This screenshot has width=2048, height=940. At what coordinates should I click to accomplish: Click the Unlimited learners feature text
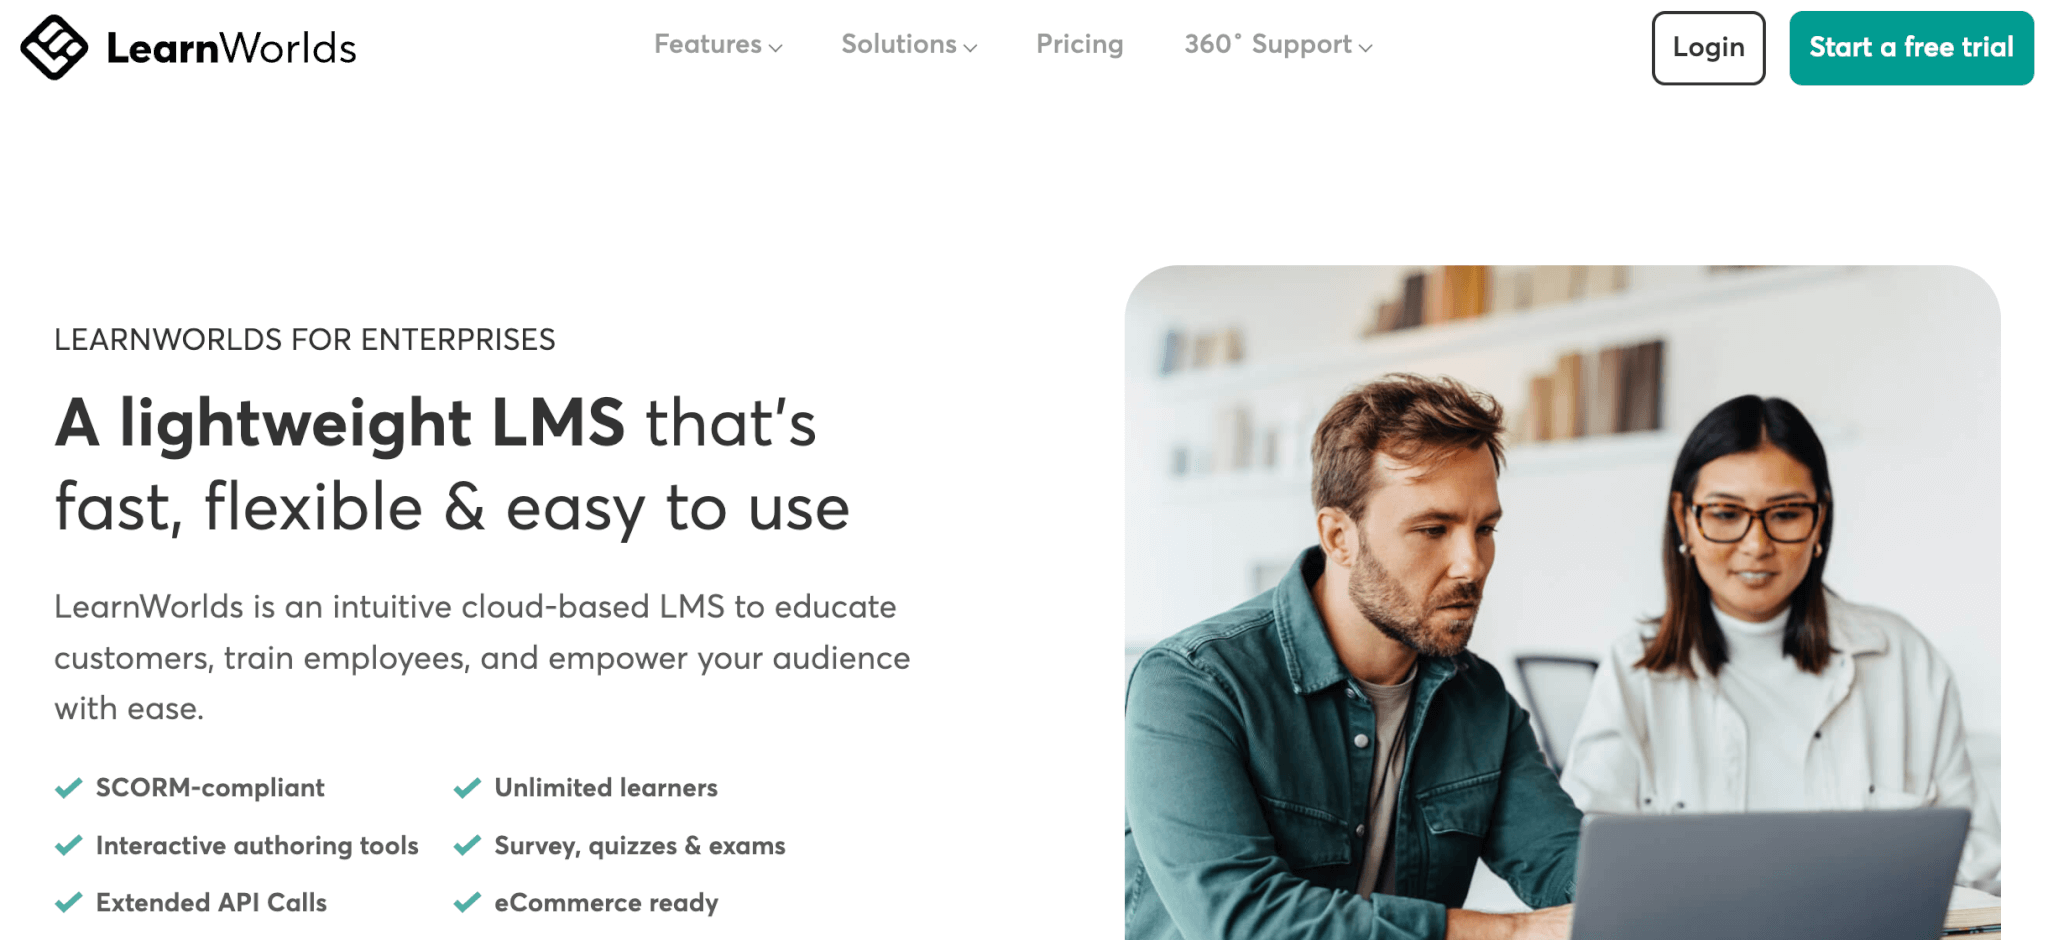(606, 788)
